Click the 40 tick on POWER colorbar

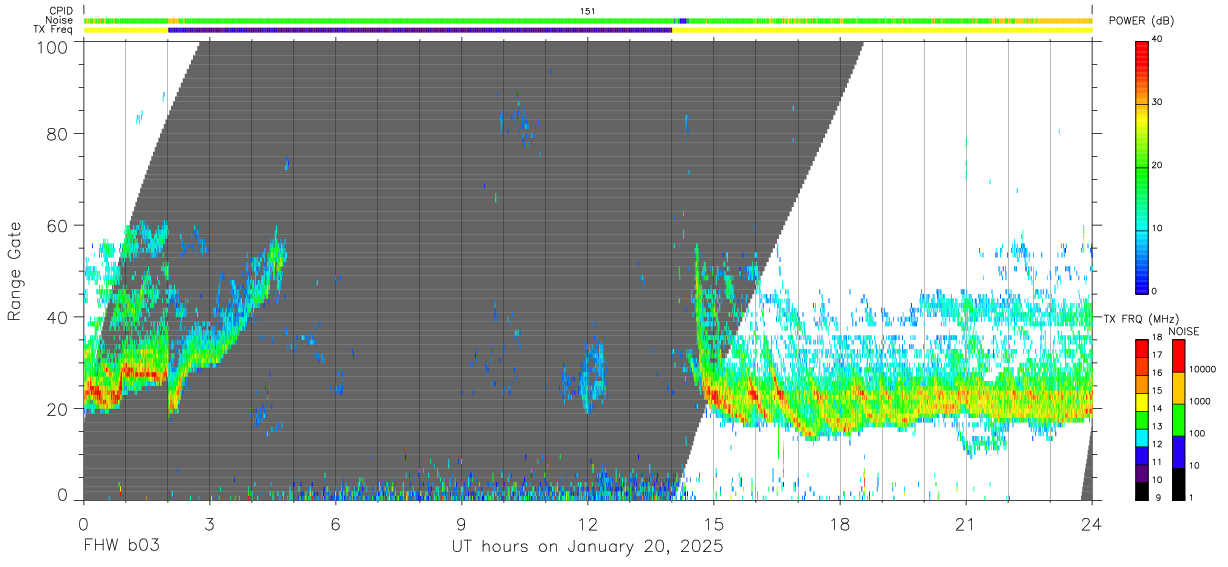pos(1158,40)
